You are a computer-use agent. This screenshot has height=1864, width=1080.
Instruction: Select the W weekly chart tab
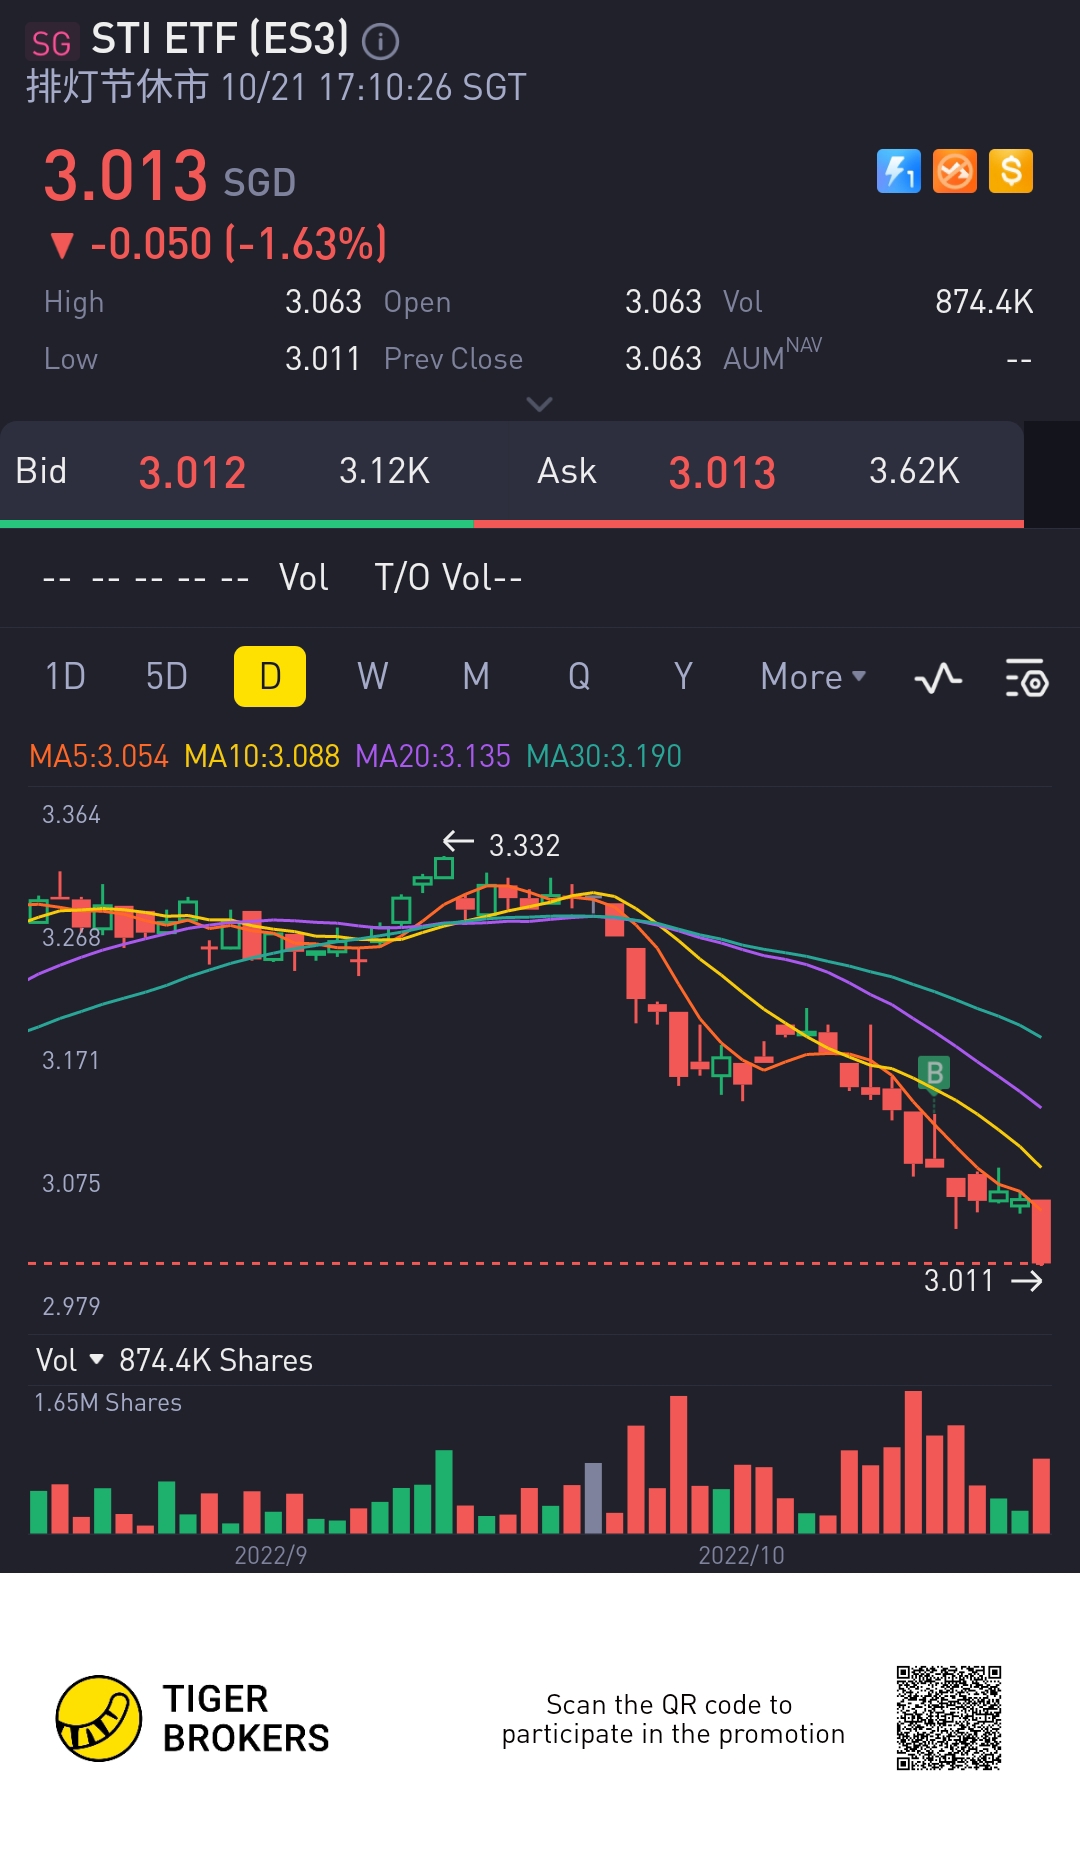[372, 677]
